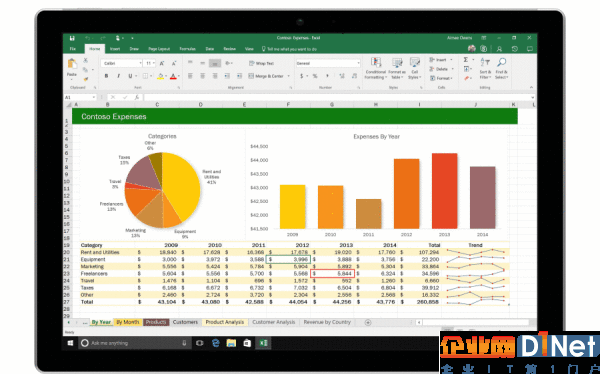Add a new sheet with plus button
This screenshot has height=374, width=600.
point(368,322)
